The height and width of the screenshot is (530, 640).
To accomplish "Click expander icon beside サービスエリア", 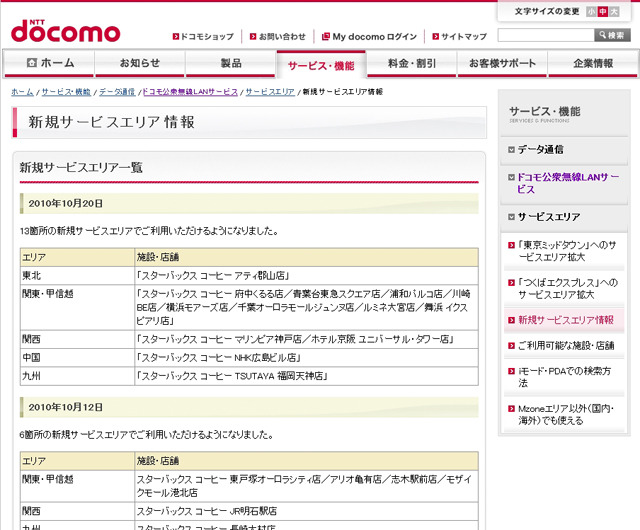I will [511, 217].
